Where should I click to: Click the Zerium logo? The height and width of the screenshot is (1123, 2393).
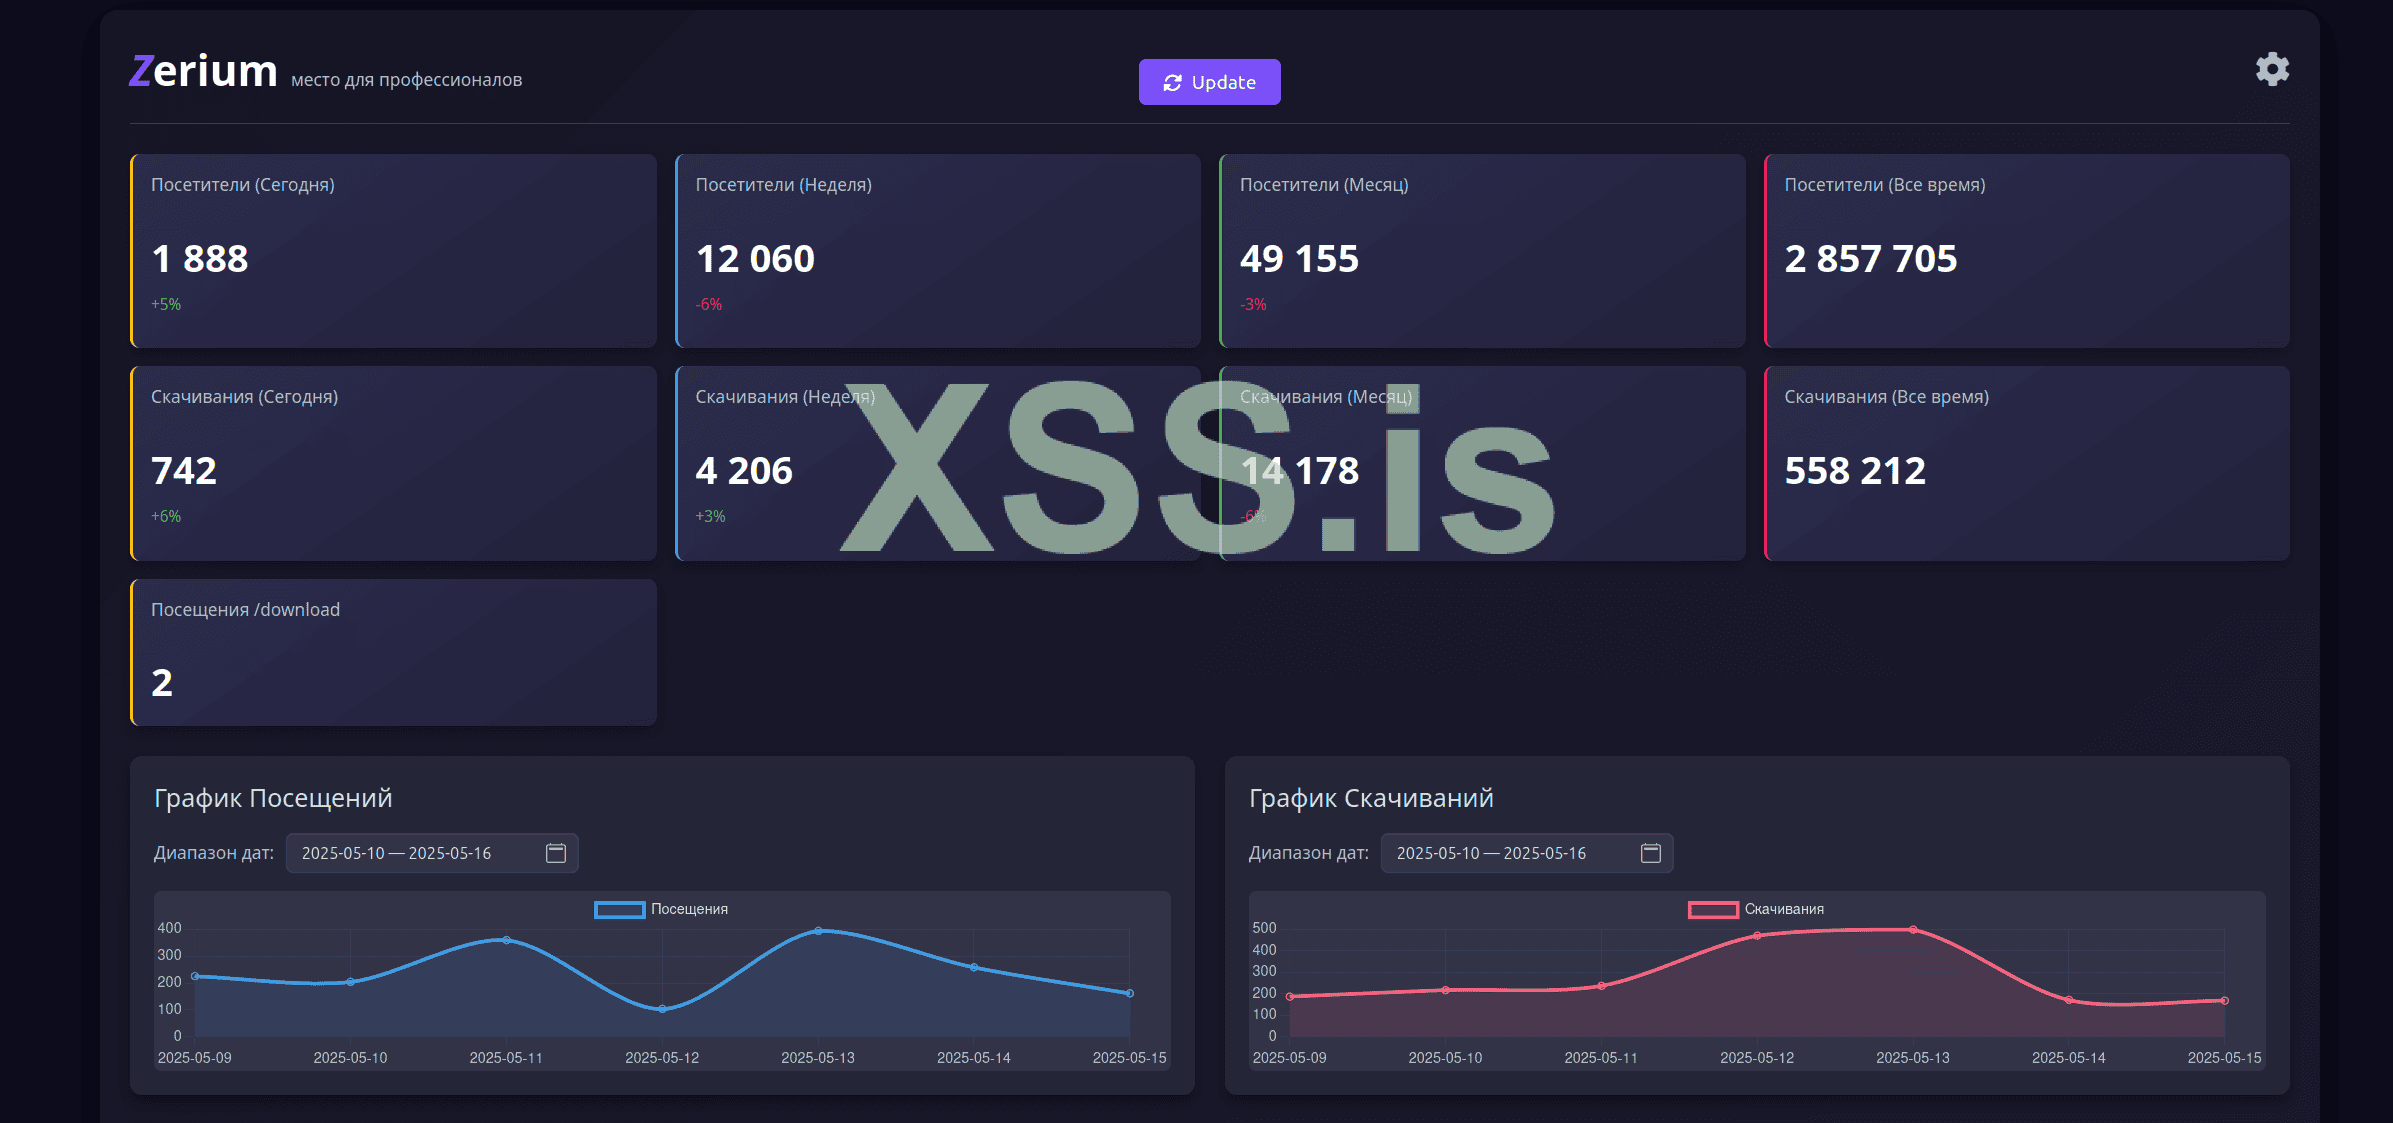203,72
